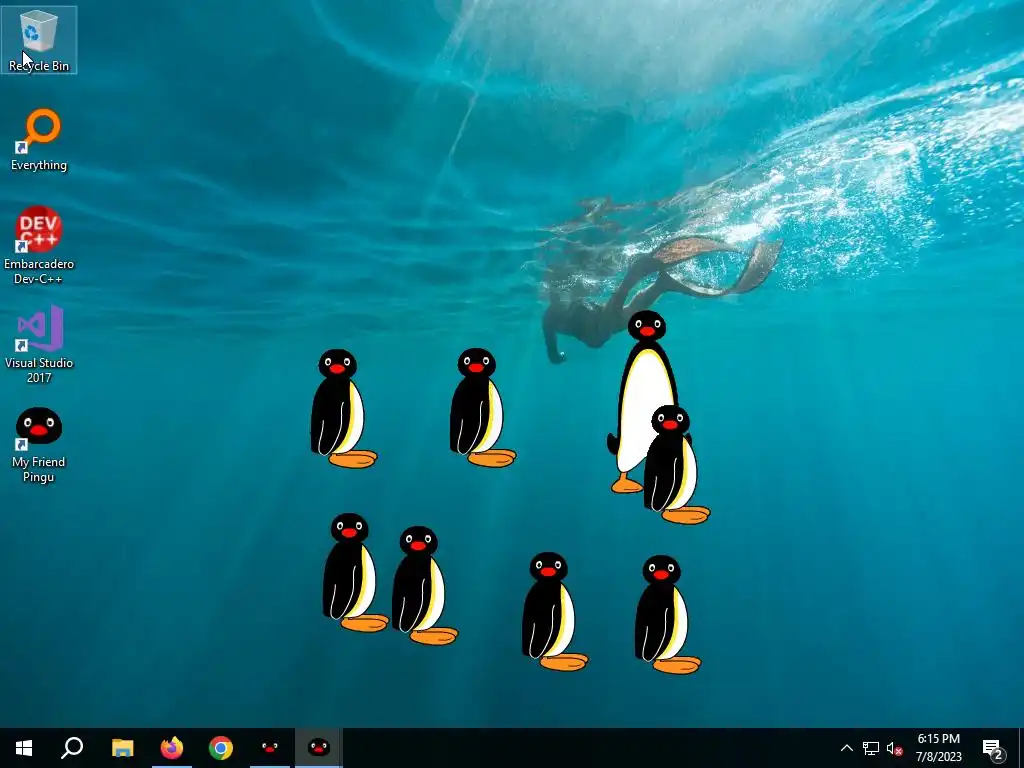Open the clock showing 6:15 PM

[x=938, y=748]
